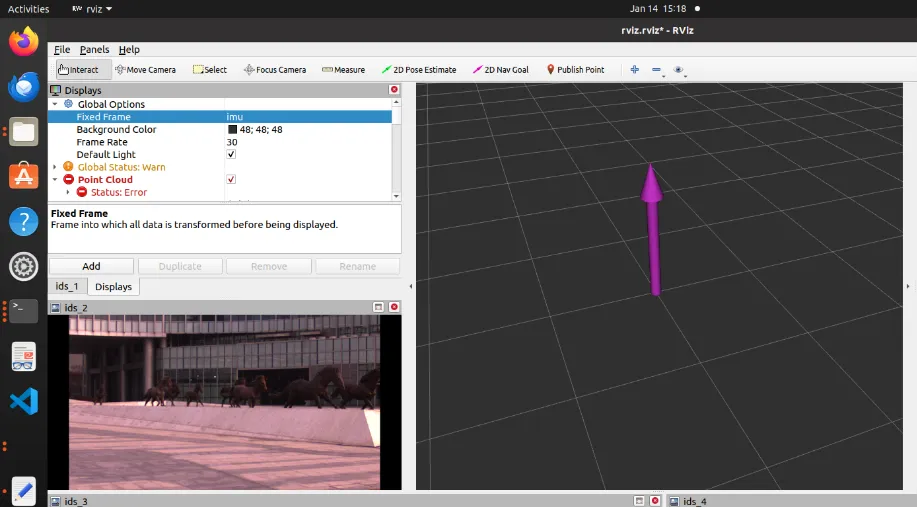Click the Displays panel monitor icon
The height and width of the screenshot is (507, 918).
56,90
